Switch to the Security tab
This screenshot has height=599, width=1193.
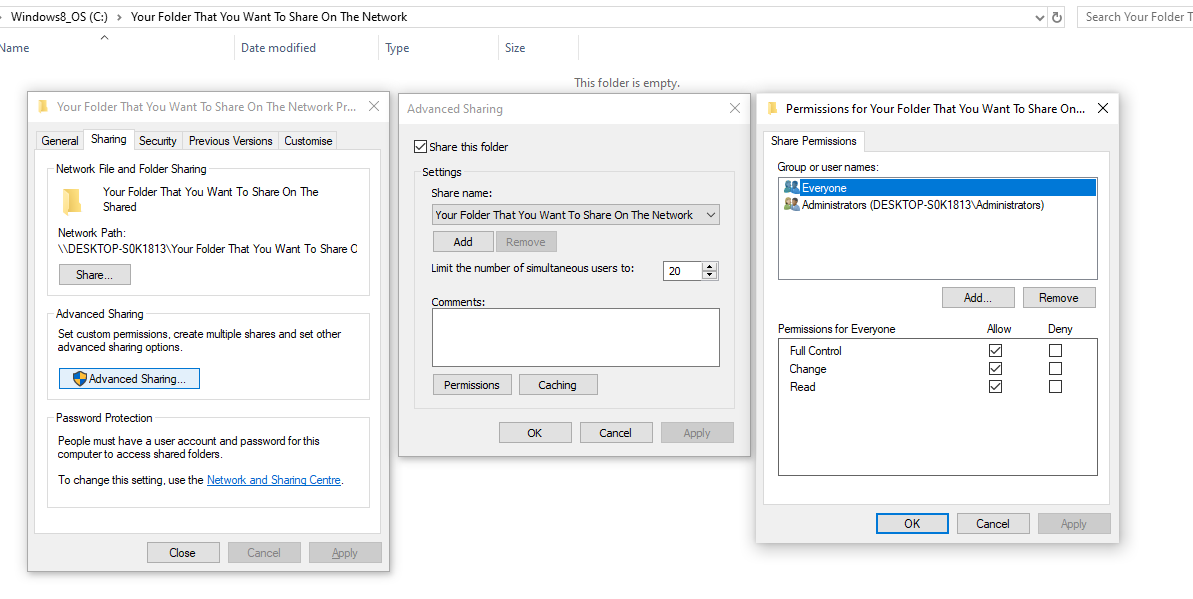[x=157, y=141]
